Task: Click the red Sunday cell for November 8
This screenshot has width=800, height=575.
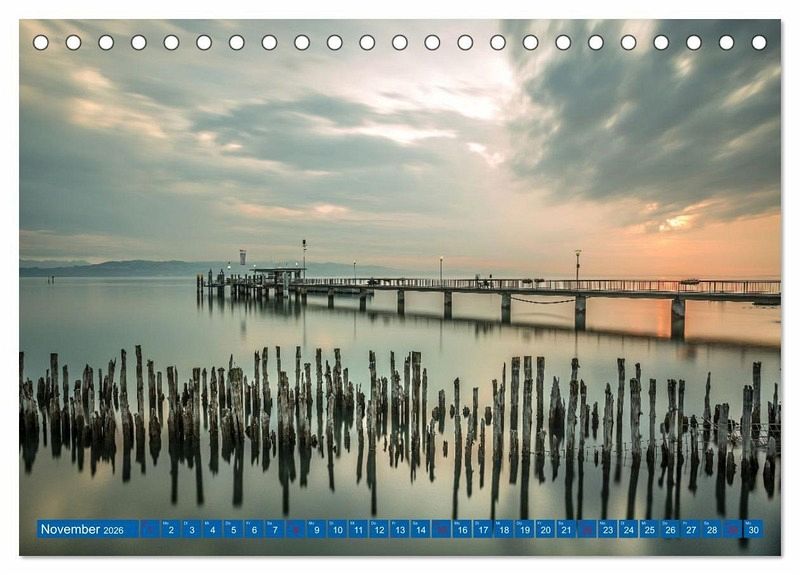Action: pyautogui.click(x=296, y=529)
